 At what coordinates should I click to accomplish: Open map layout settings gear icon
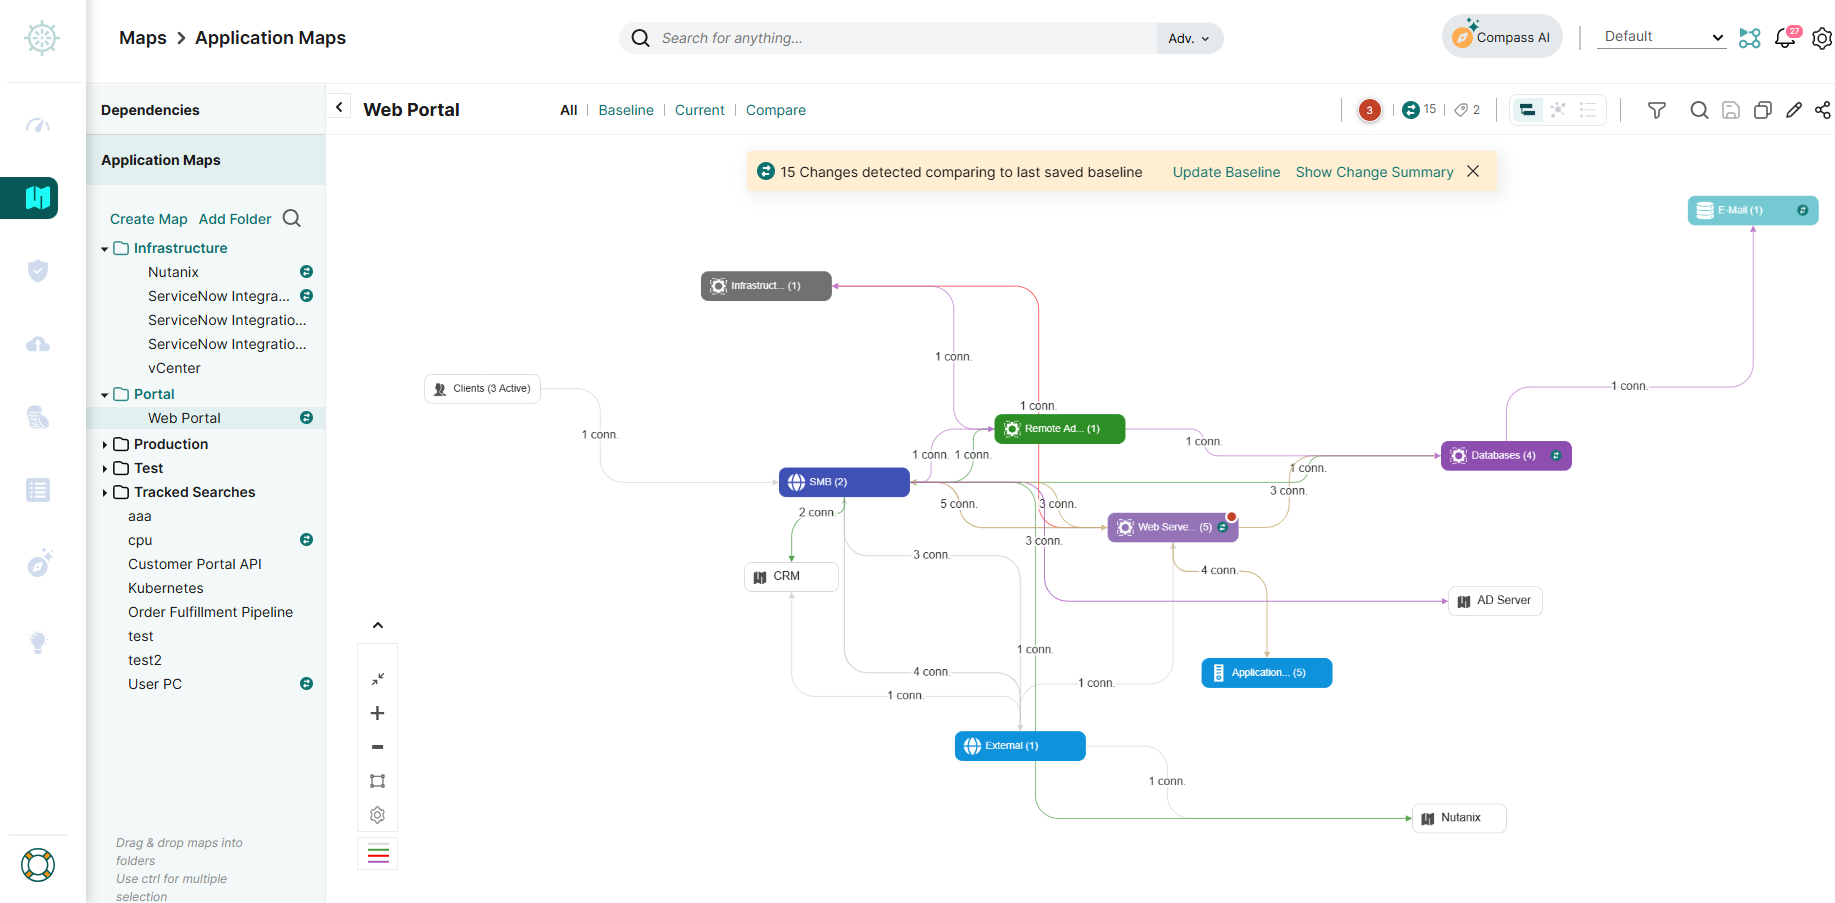377,815
